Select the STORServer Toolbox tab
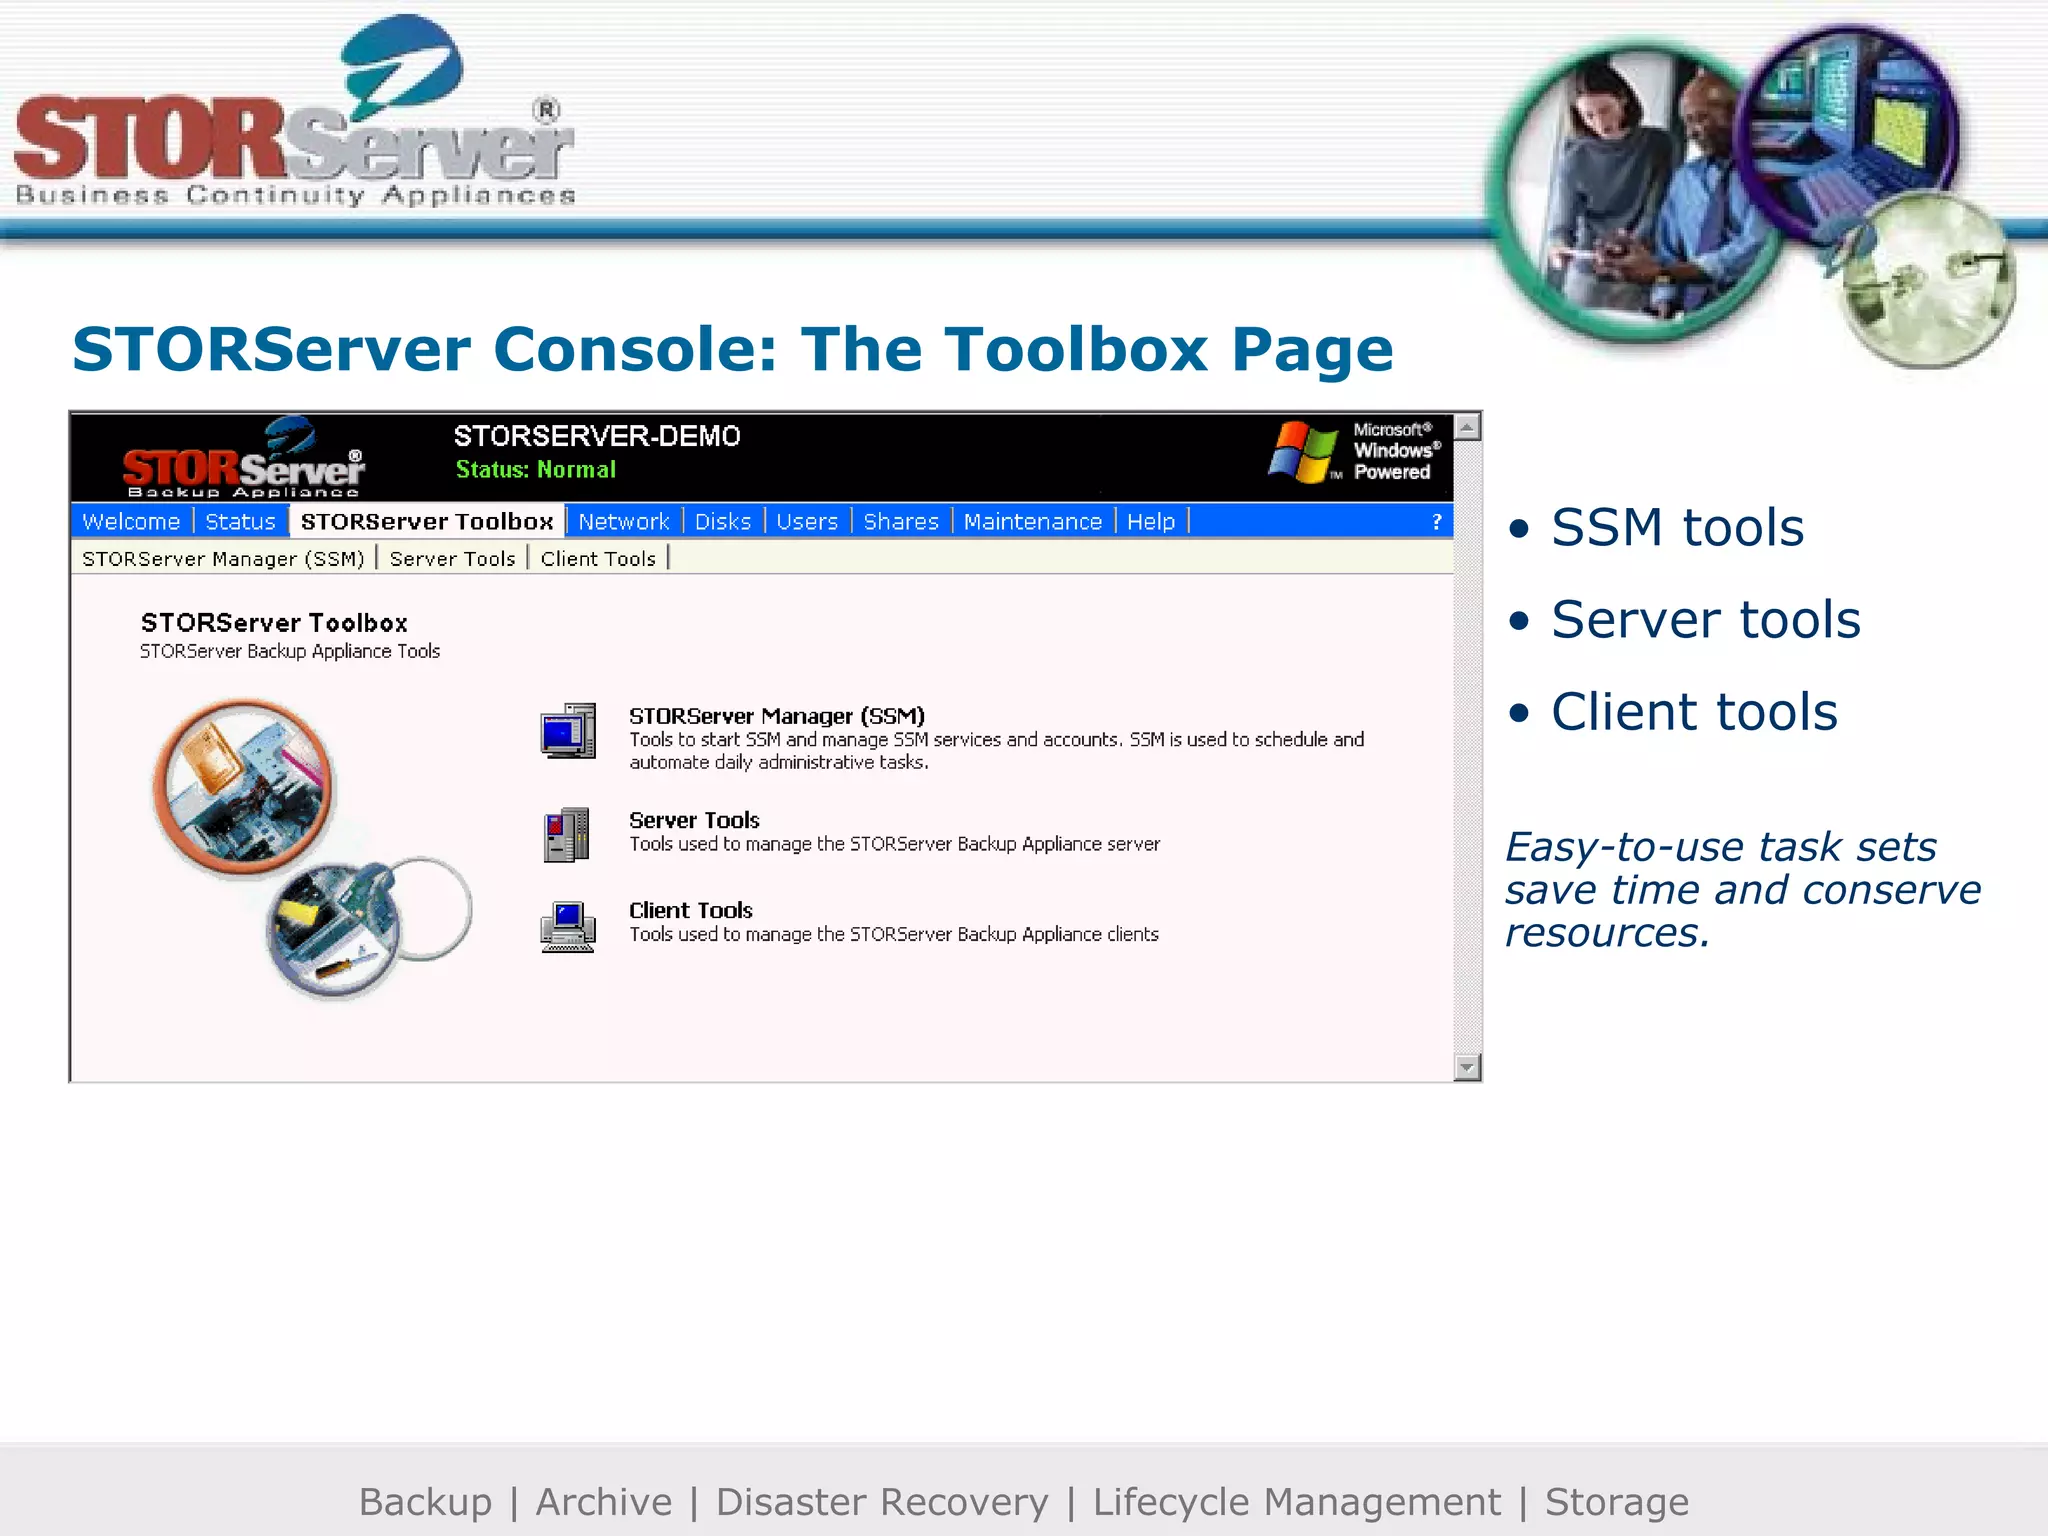 click(427, 521)
